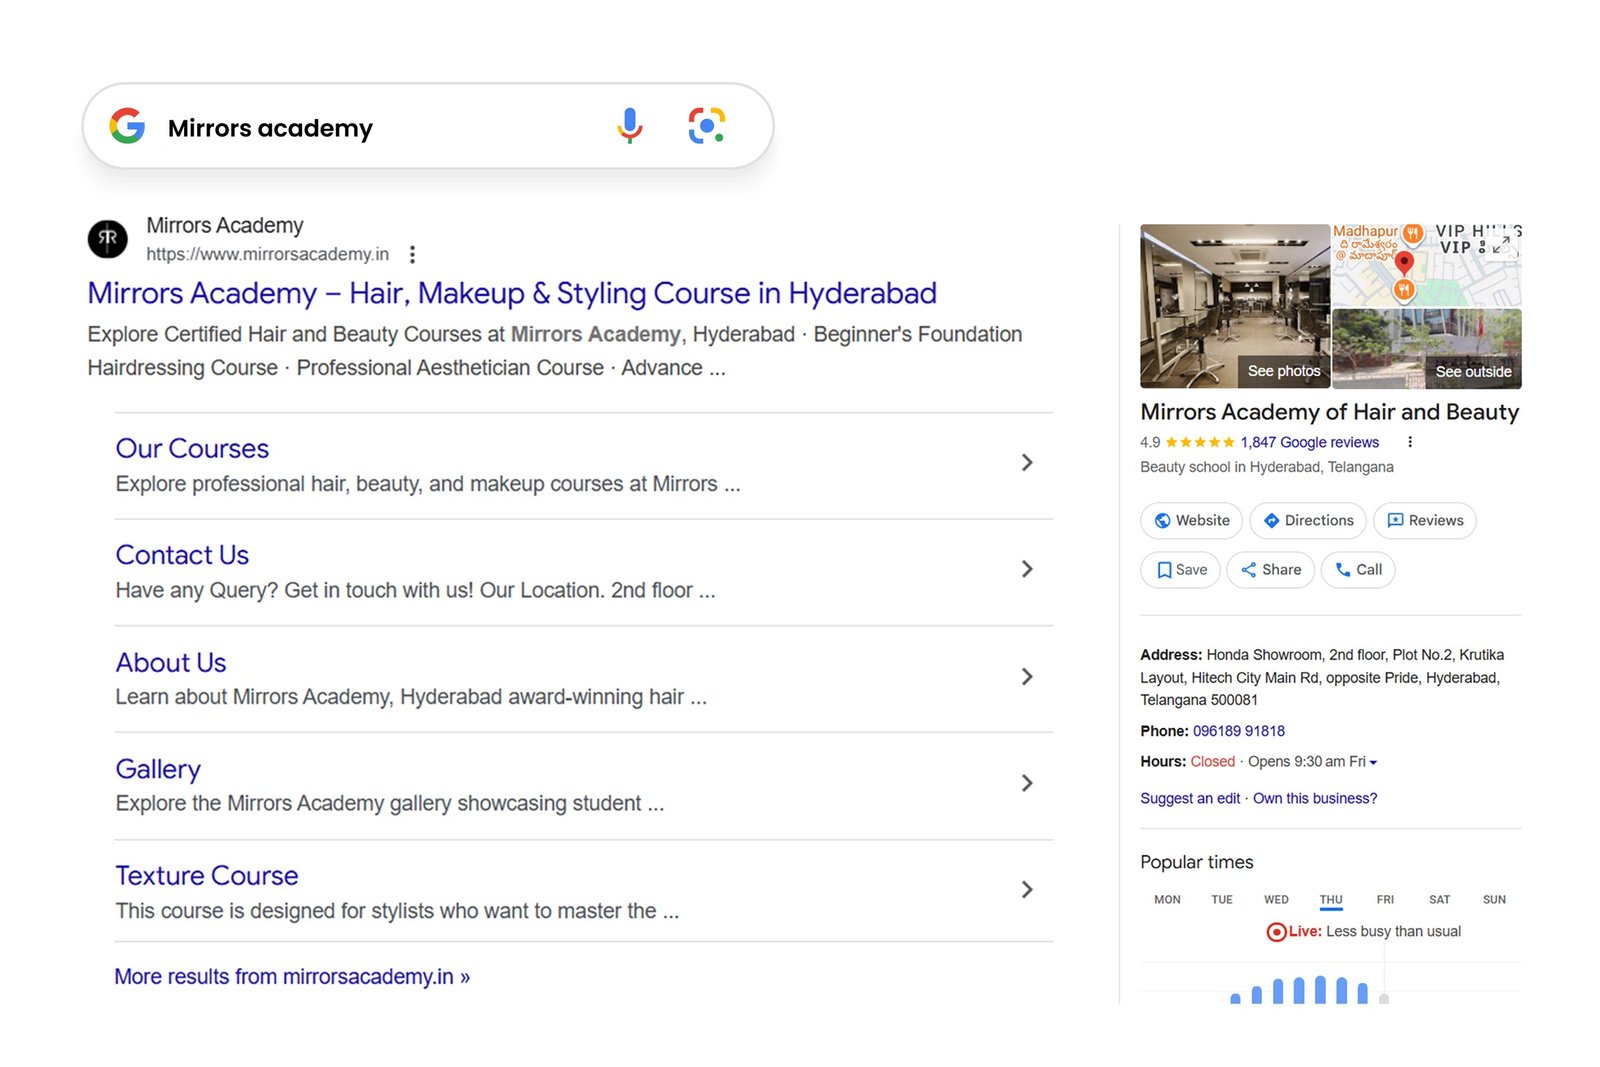Open the hours dropdown next to Fri
Viewport: 1600px width, 1067px height.
(1373, 762)
